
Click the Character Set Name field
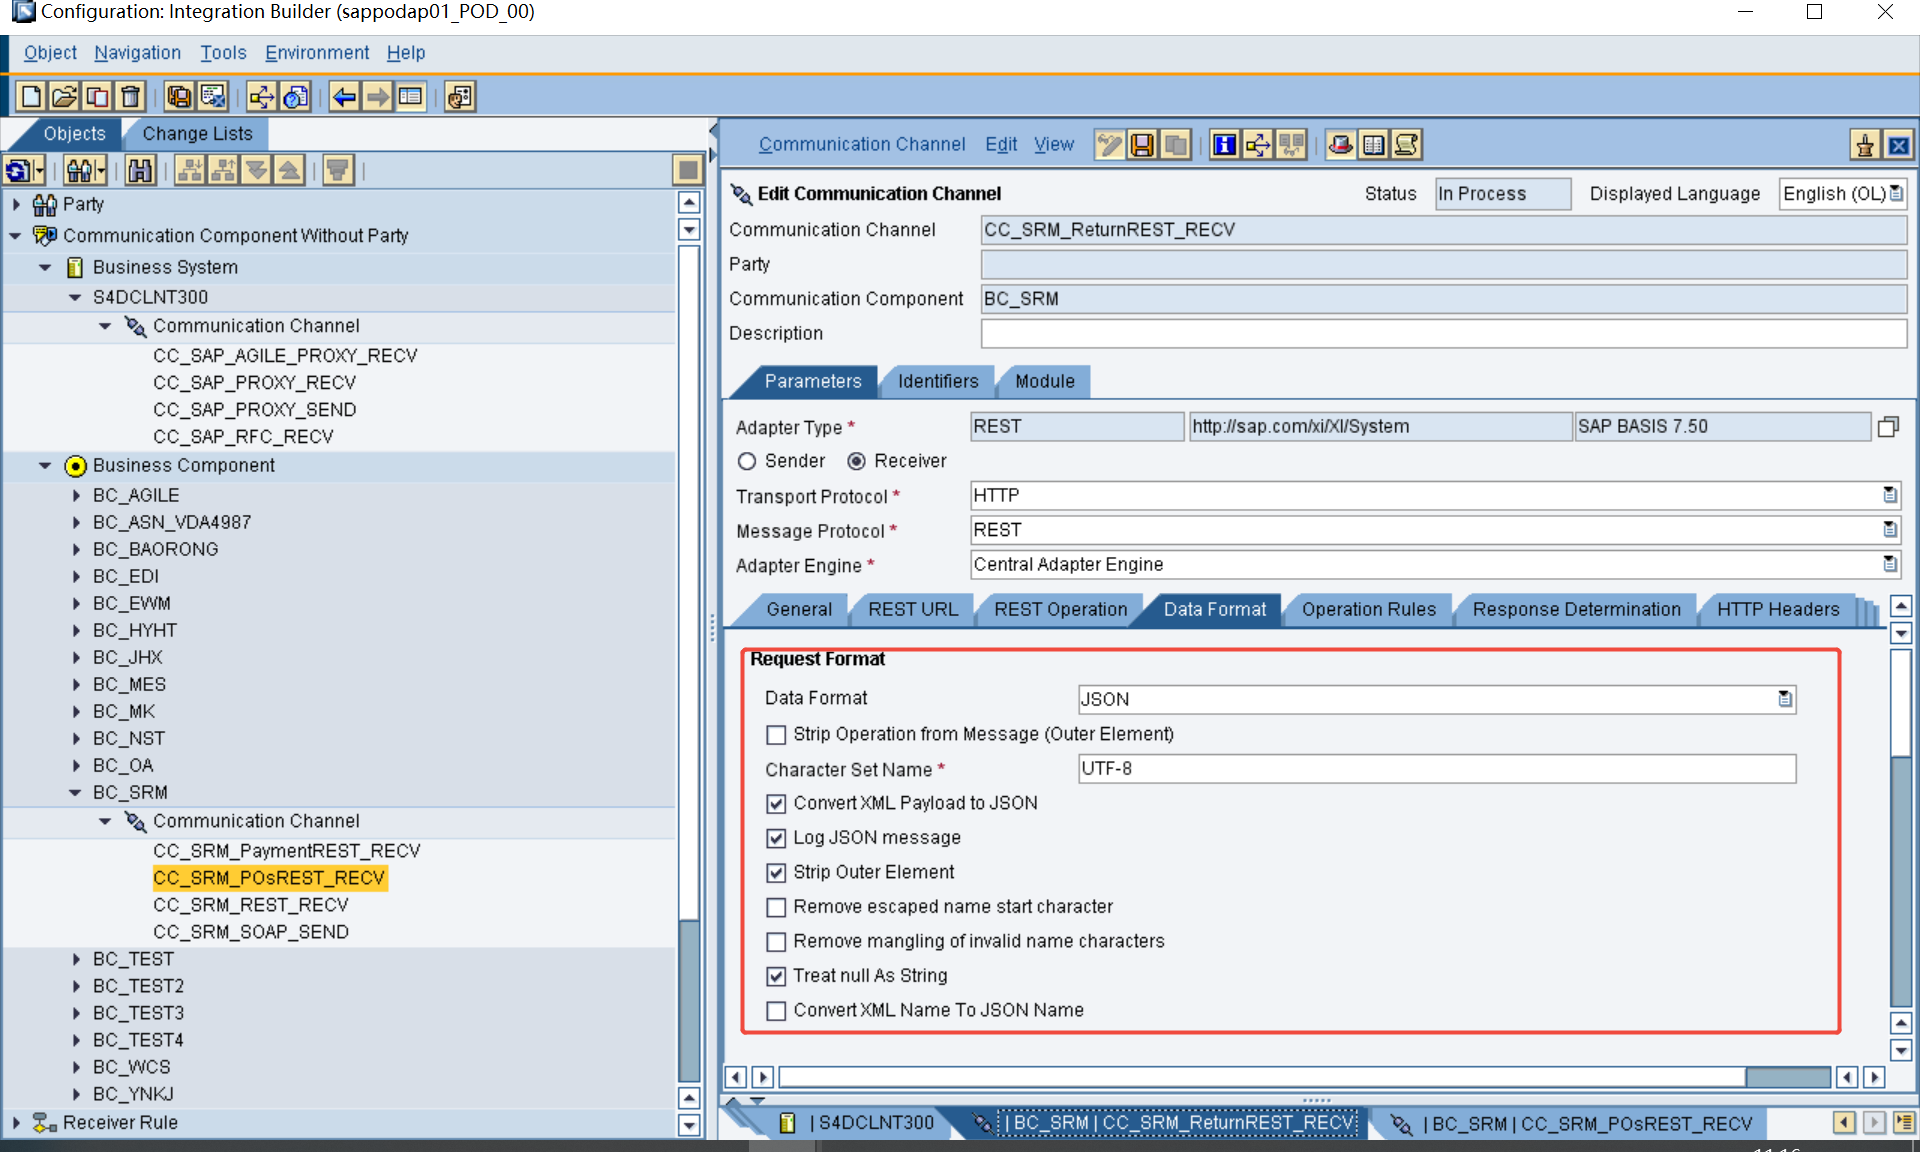tap(1437, 769)
